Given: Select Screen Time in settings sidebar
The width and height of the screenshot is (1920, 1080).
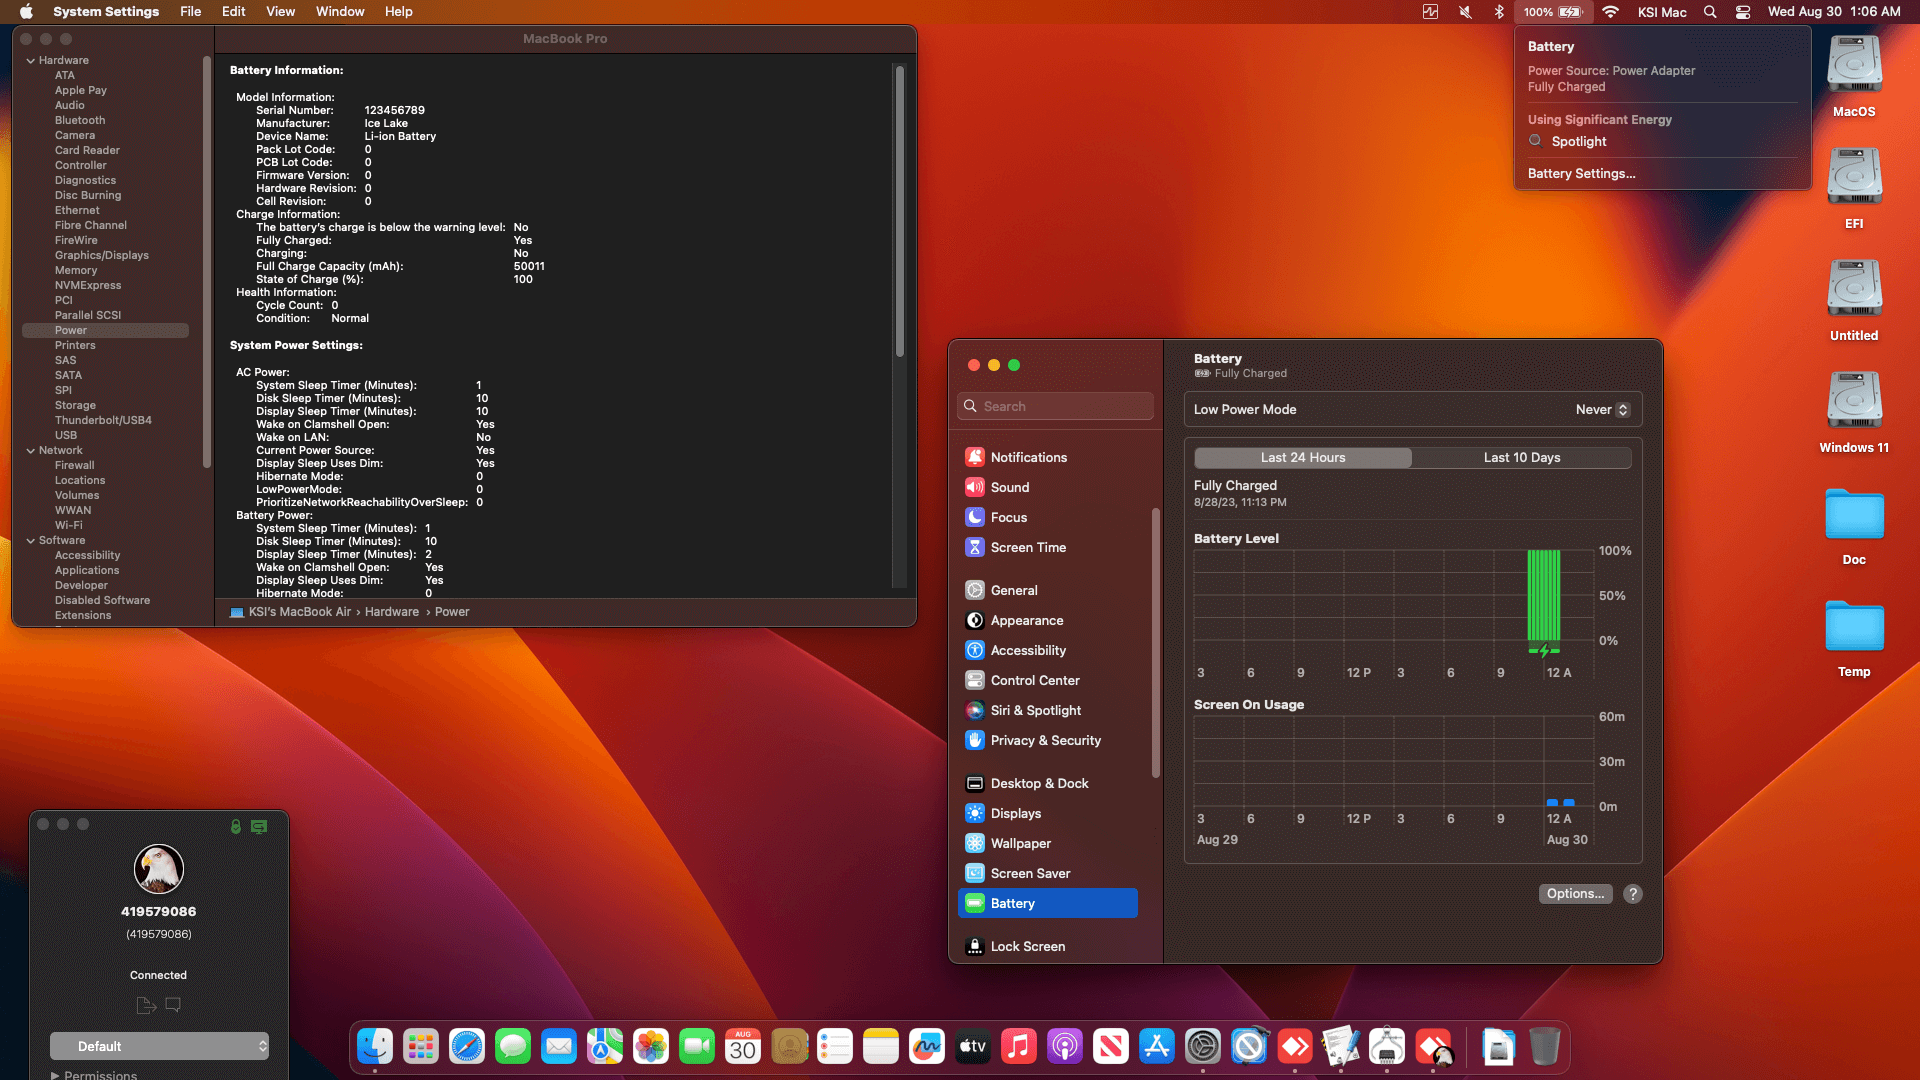Looking at the screenshot, I should (x=1027, y=547).
